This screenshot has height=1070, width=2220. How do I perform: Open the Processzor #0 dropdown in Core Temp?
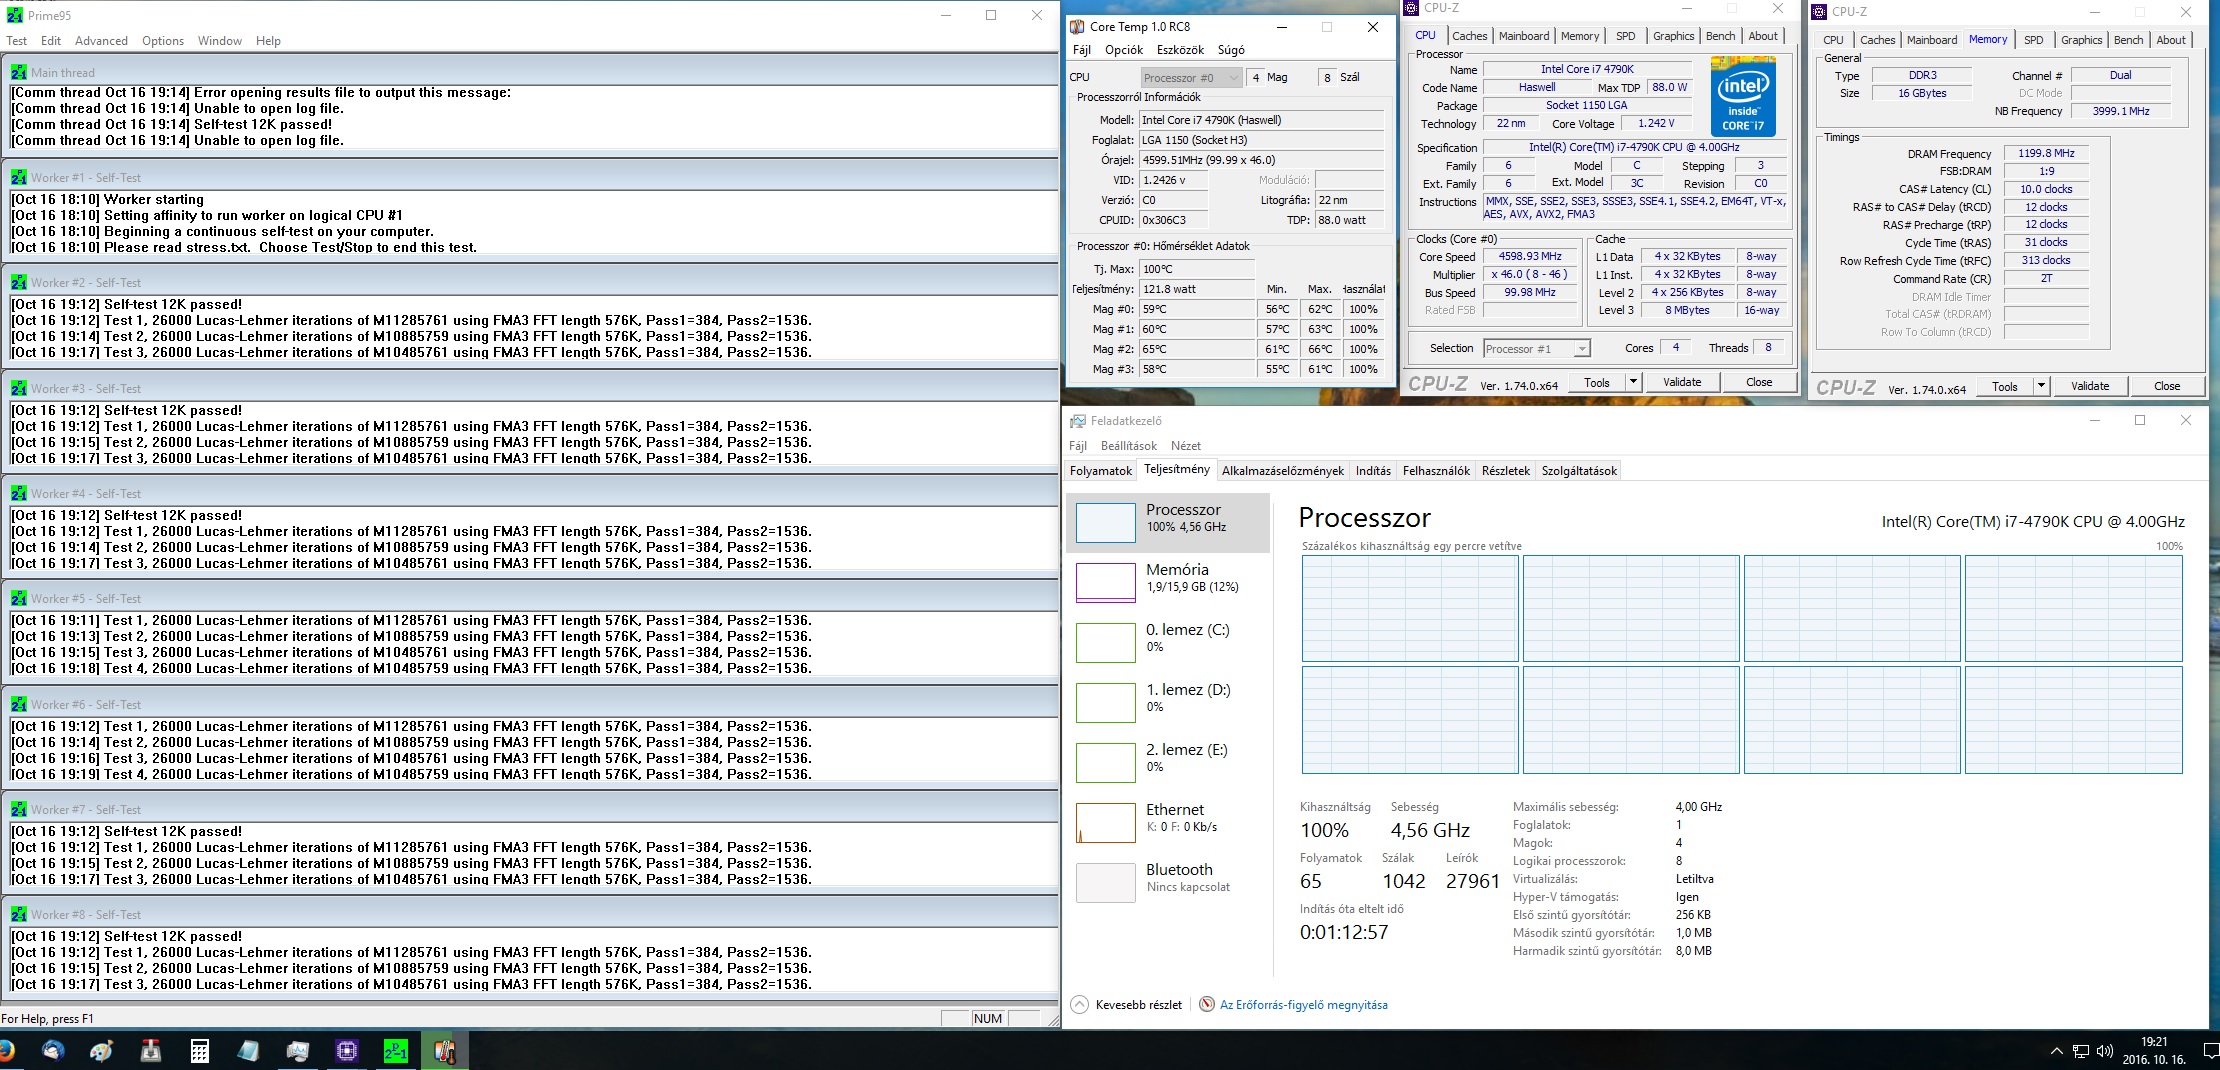[x=1191, y=77]
